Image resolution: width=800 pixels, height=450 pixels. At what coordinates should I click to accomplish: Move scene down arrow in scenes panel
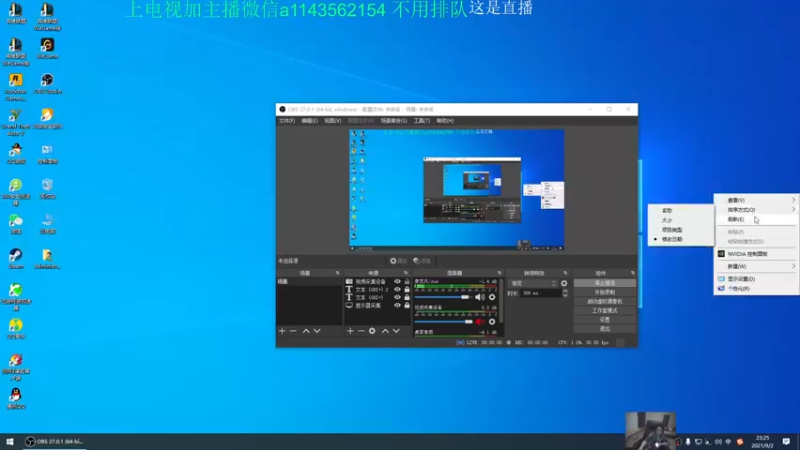point(317,331)
